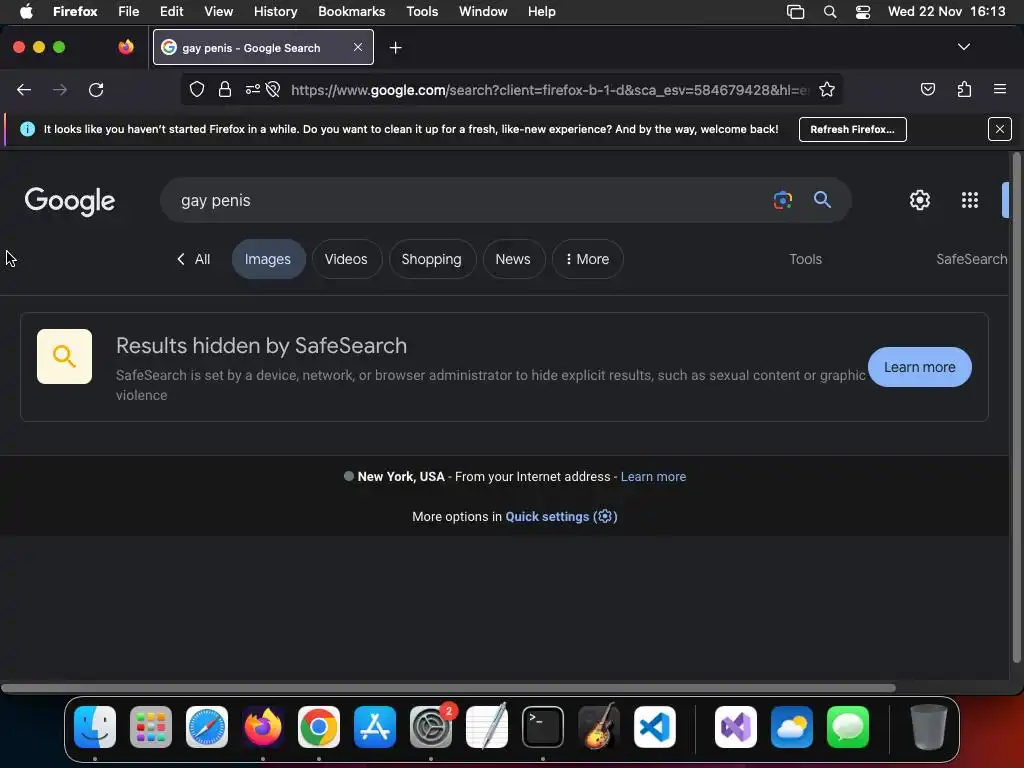Select the Images tab
Screen dimensions: 1024x768
pos(268,259)
